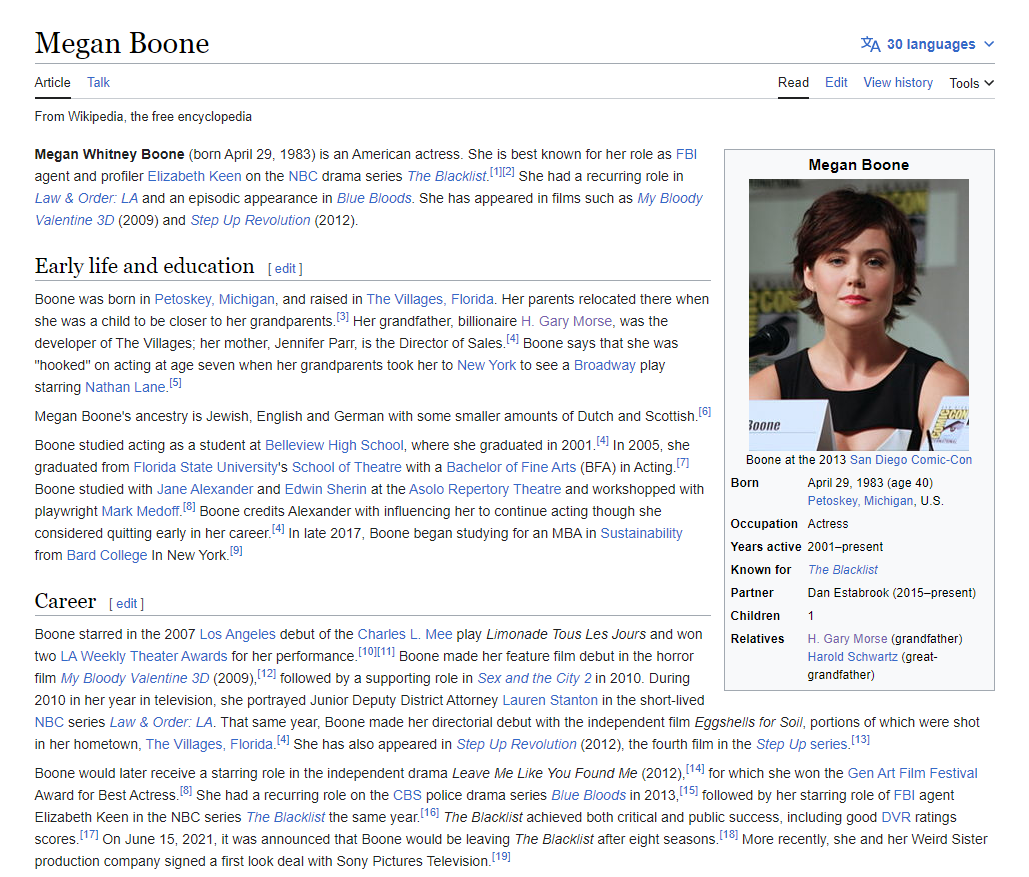Screen dimensions: 1029x877
Task: Select the "Dan Estabrook (2015–present)" partner text
Action: pyautogui.click(x=891, y=593)
